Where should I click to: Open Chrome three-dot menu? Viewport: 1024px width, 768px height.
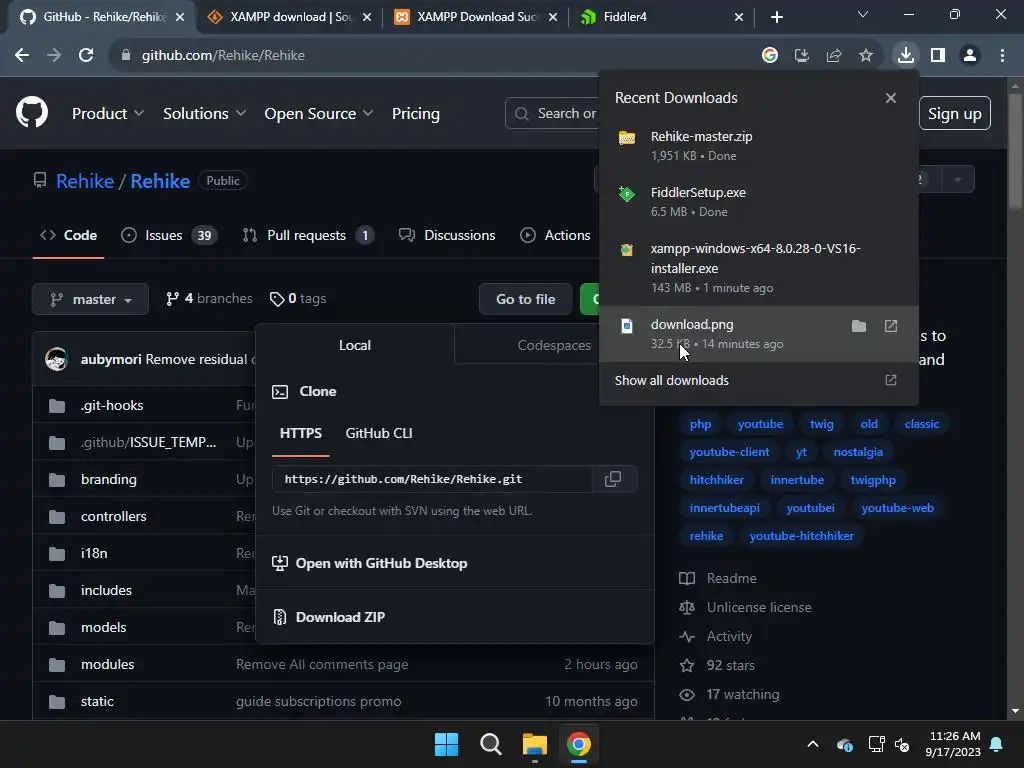(x=1002, y=56)
